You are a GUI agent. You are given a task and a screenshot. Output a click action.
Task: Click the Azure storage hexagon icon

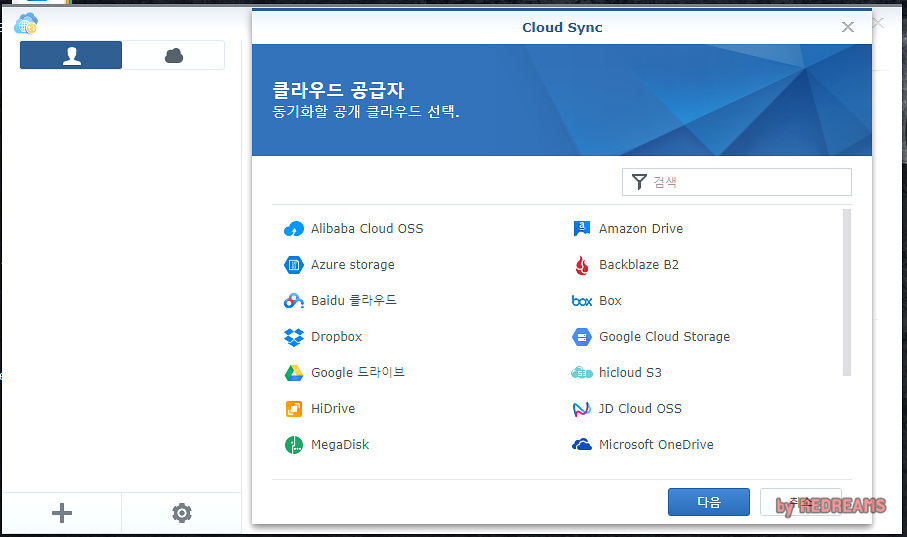coord(294,265)
